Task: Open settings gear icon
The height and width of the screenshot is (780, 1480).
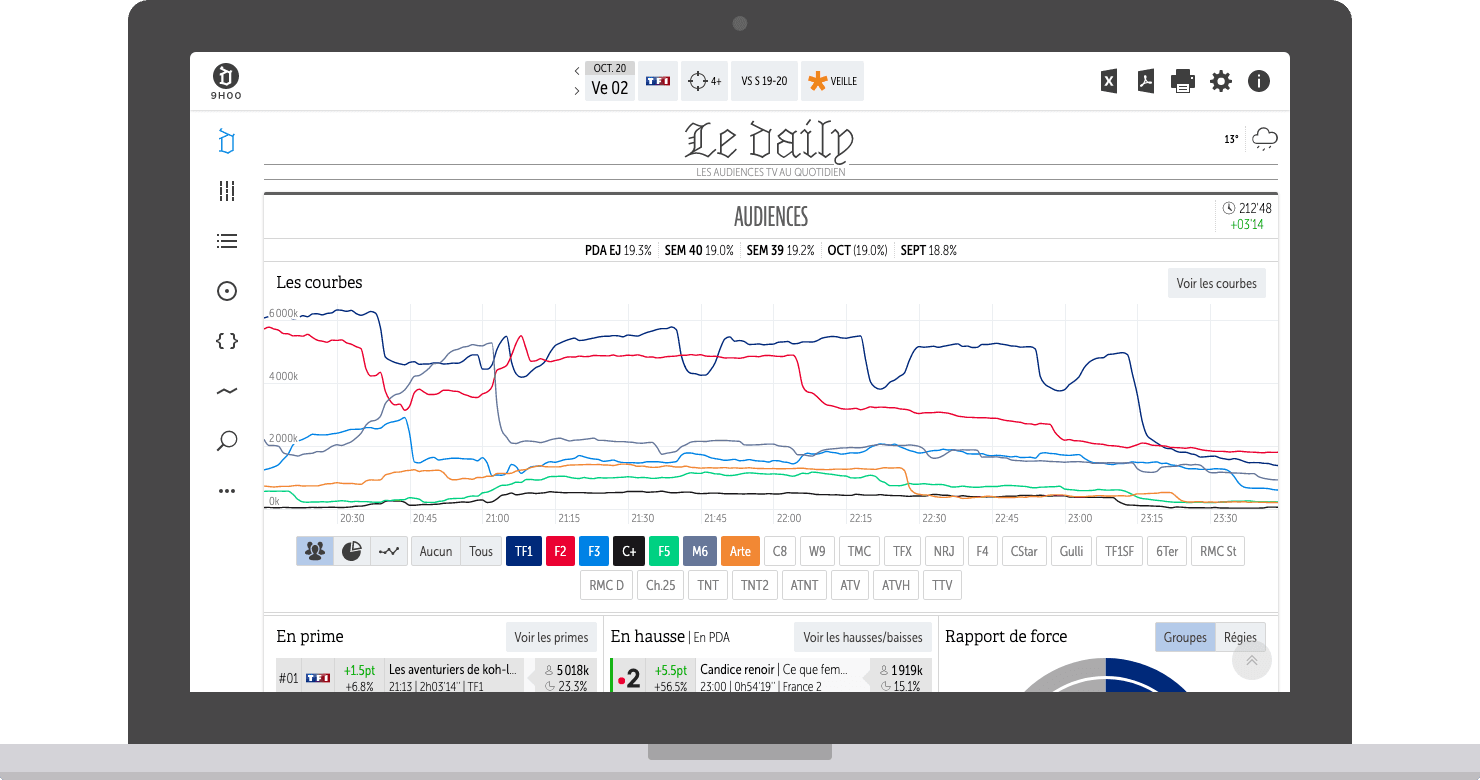Action: 1221,82
